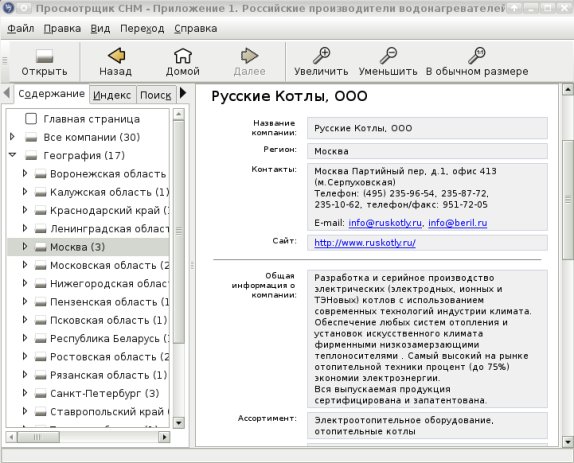Click the Открыть toolbar button

44,61
